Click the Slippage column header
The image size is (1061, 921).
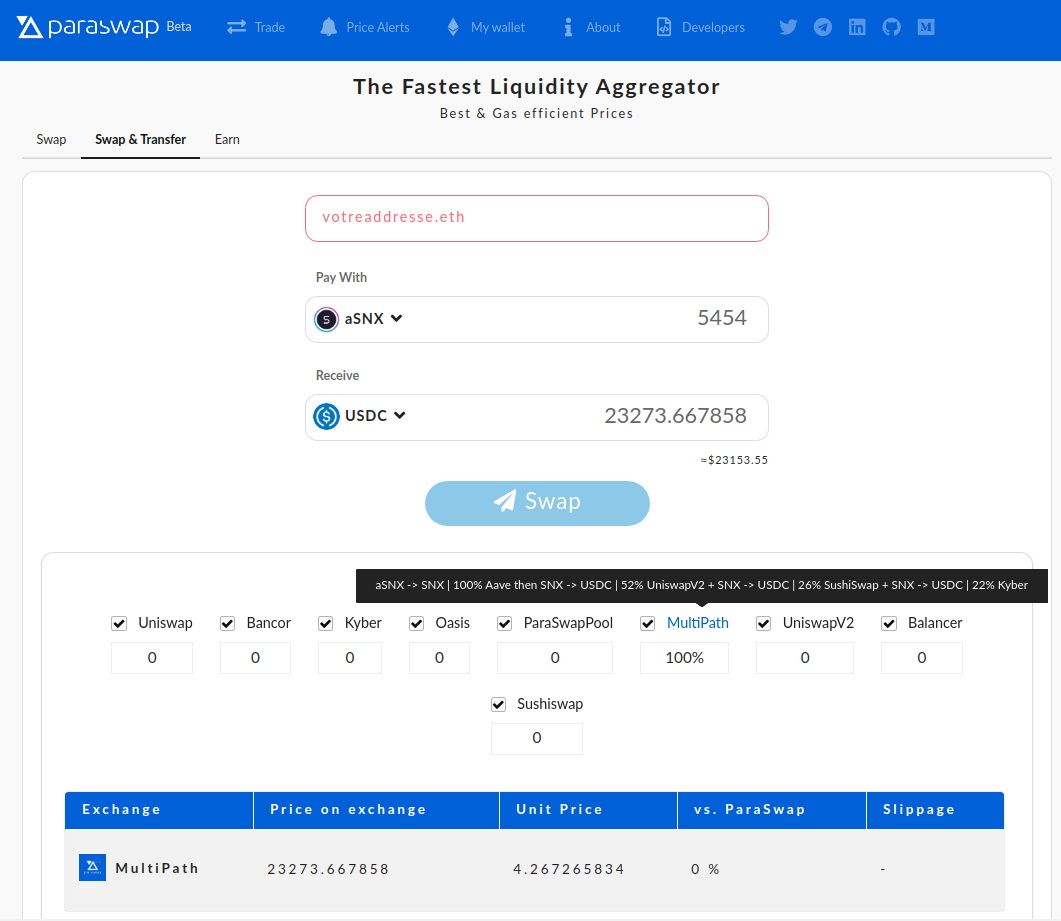click(x=936, y=810)
